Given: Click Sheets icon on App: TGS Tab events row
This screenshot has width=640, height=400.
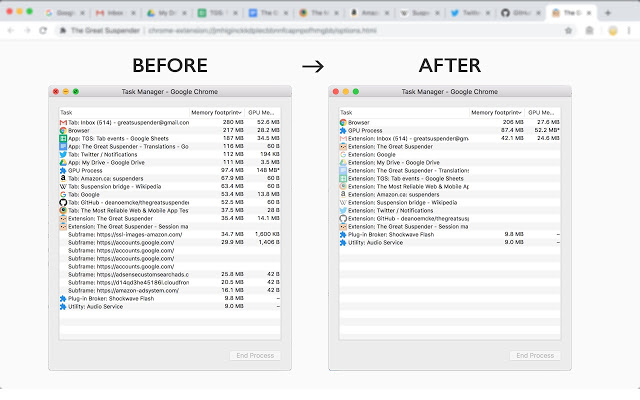Looking at the screenshot, I should [x=63, y=138].
